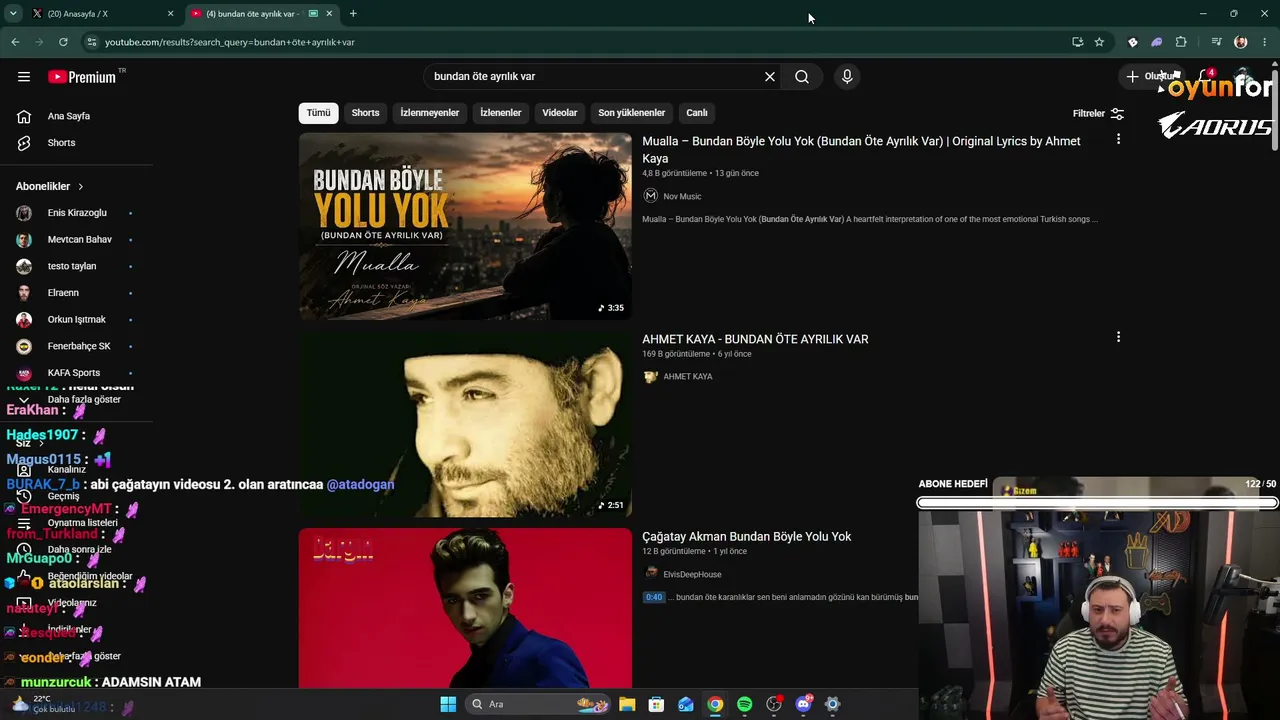Viewport: 1280px width, 720px height.
Task: Select the İzlenenler filter chip
Action: (x=500, y=113)
